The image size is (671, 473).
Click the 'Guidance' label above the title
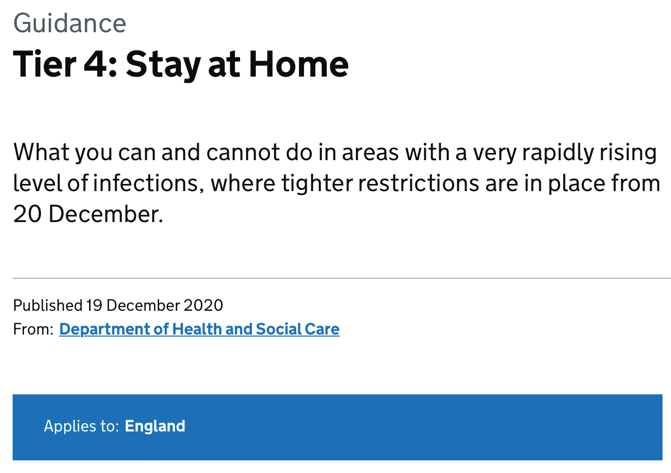click(69, 23)
